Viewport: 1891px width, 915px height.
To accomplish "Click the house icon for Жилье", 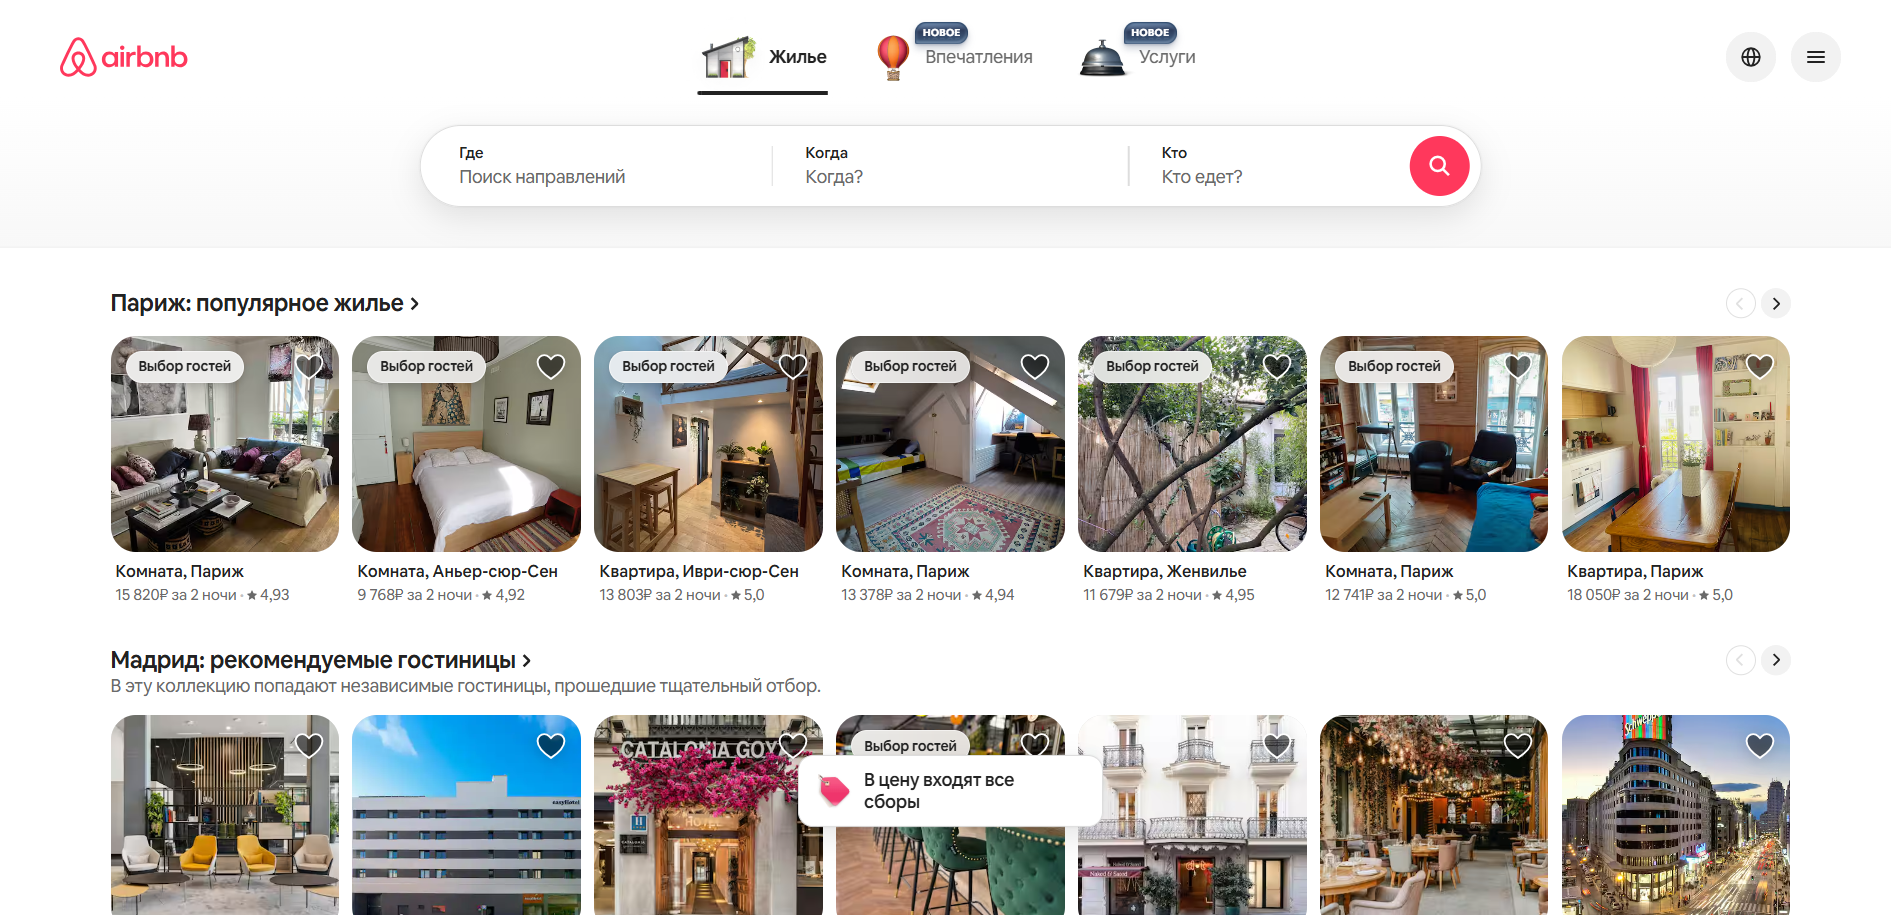I will point(727,58).
